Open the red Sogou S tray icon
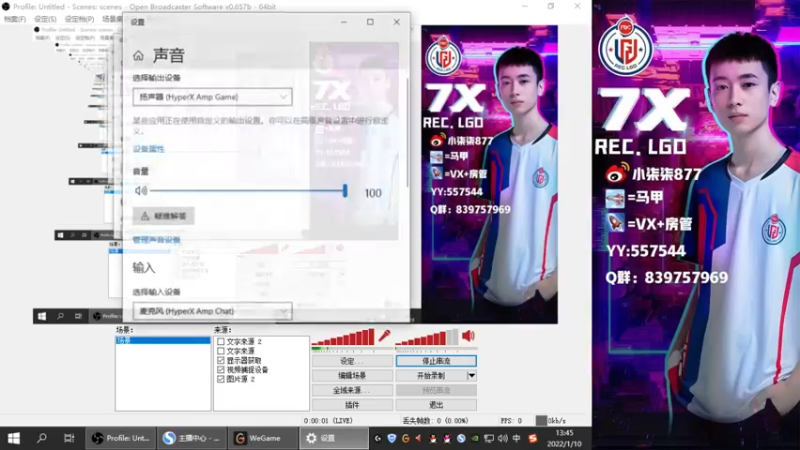Image resolution: width=800 pixels, height=450 pixels. [x=533, y=438]
